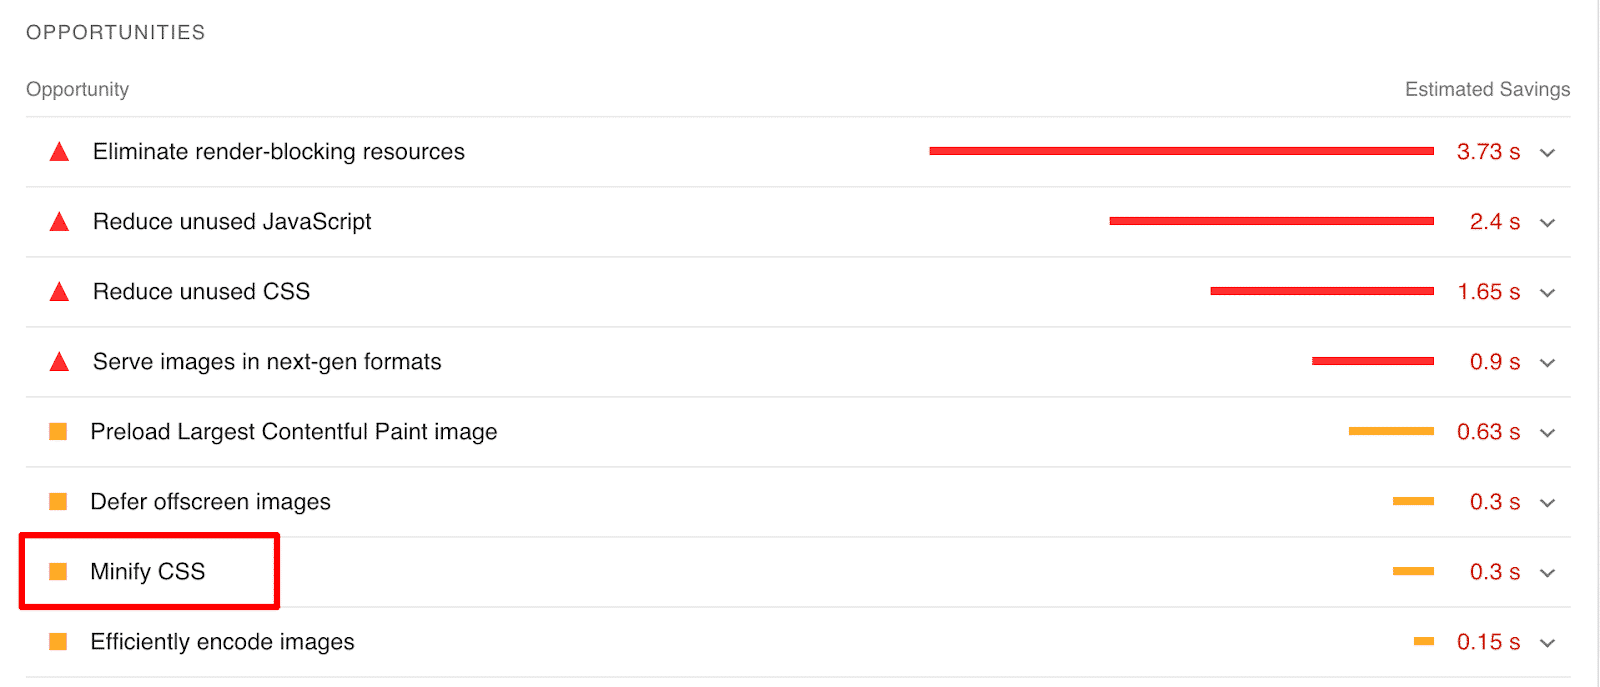Select the warning triangle next to Serve images in next-gen formats
Viewport: 1600px width, 687px height.
coord(59,361)
